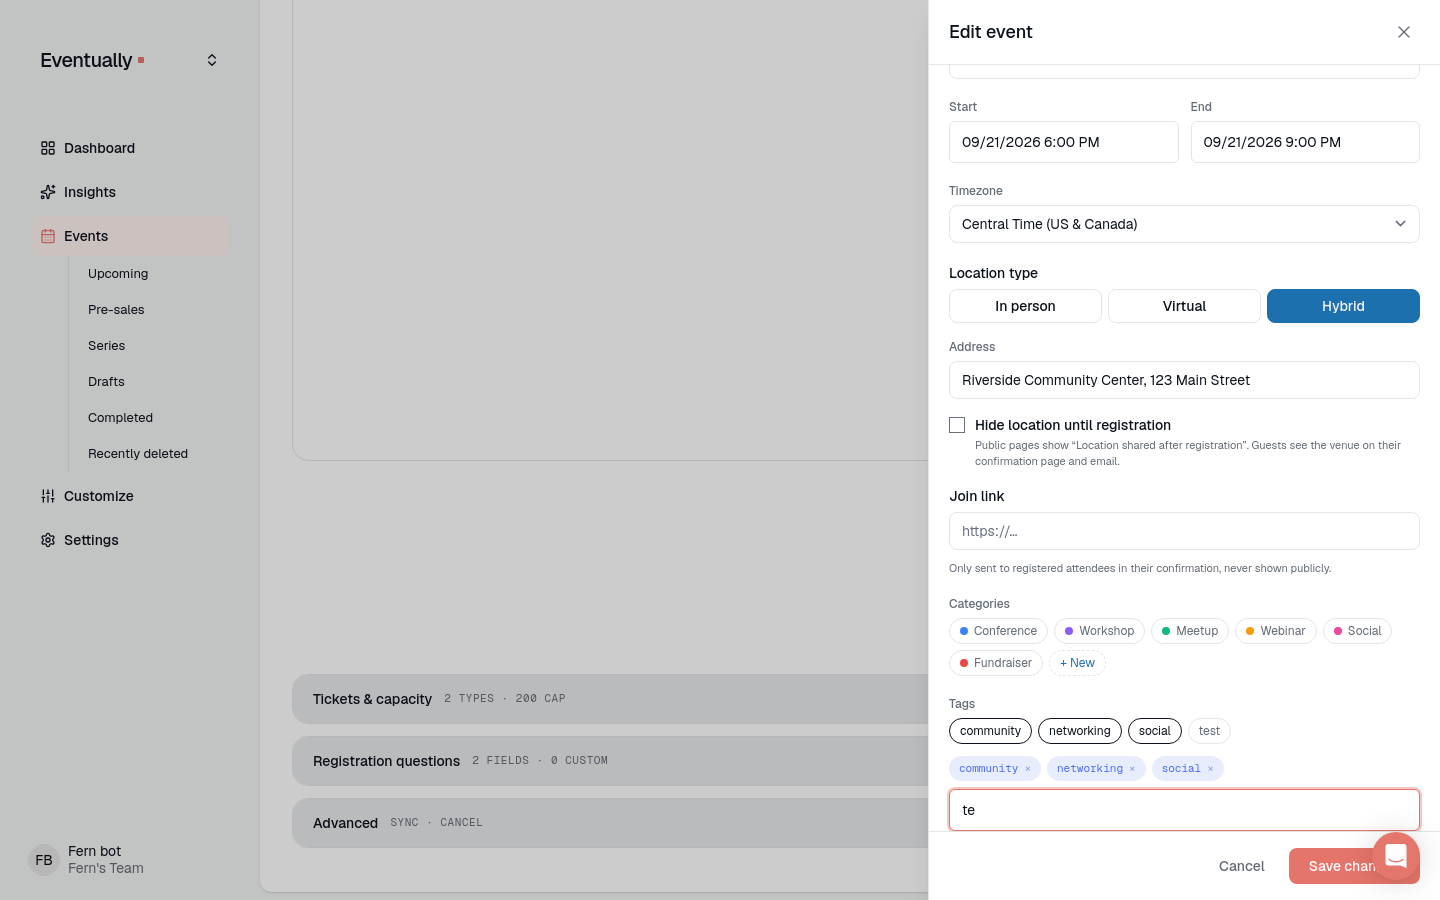Open Recently deleted events
The image size is (1440, 900).
[x=138, y=454]
